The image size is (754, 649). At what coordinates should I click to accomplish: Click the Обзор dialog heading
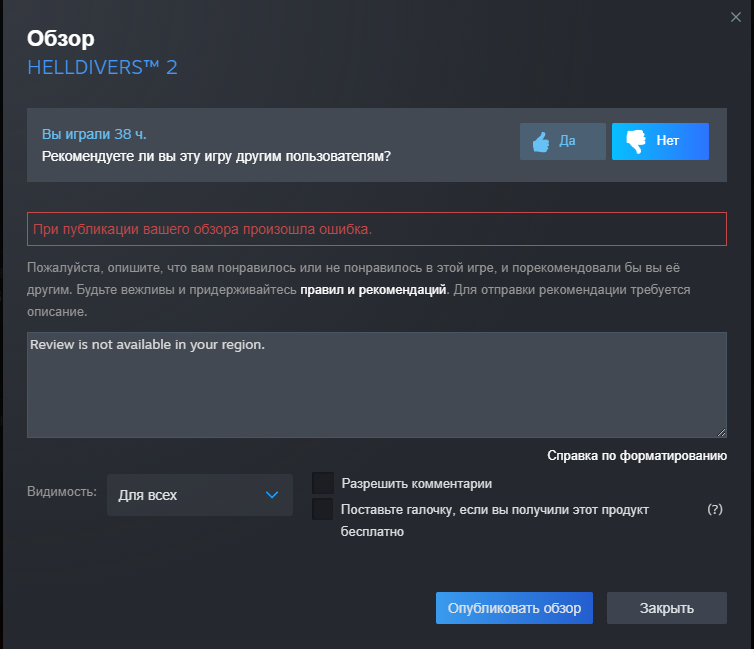point(61,38)
